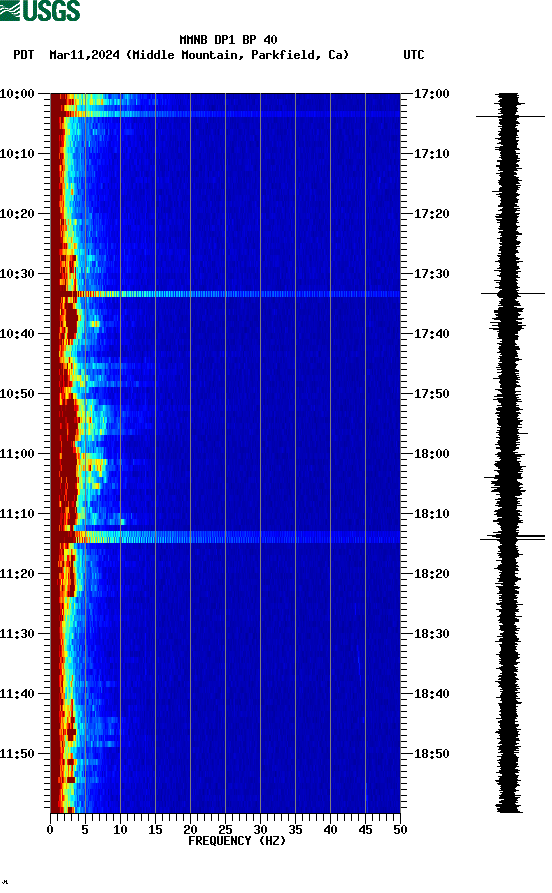Click the '18:20' UTC time label
The image size is (552, 893).
tap(432, 574)
